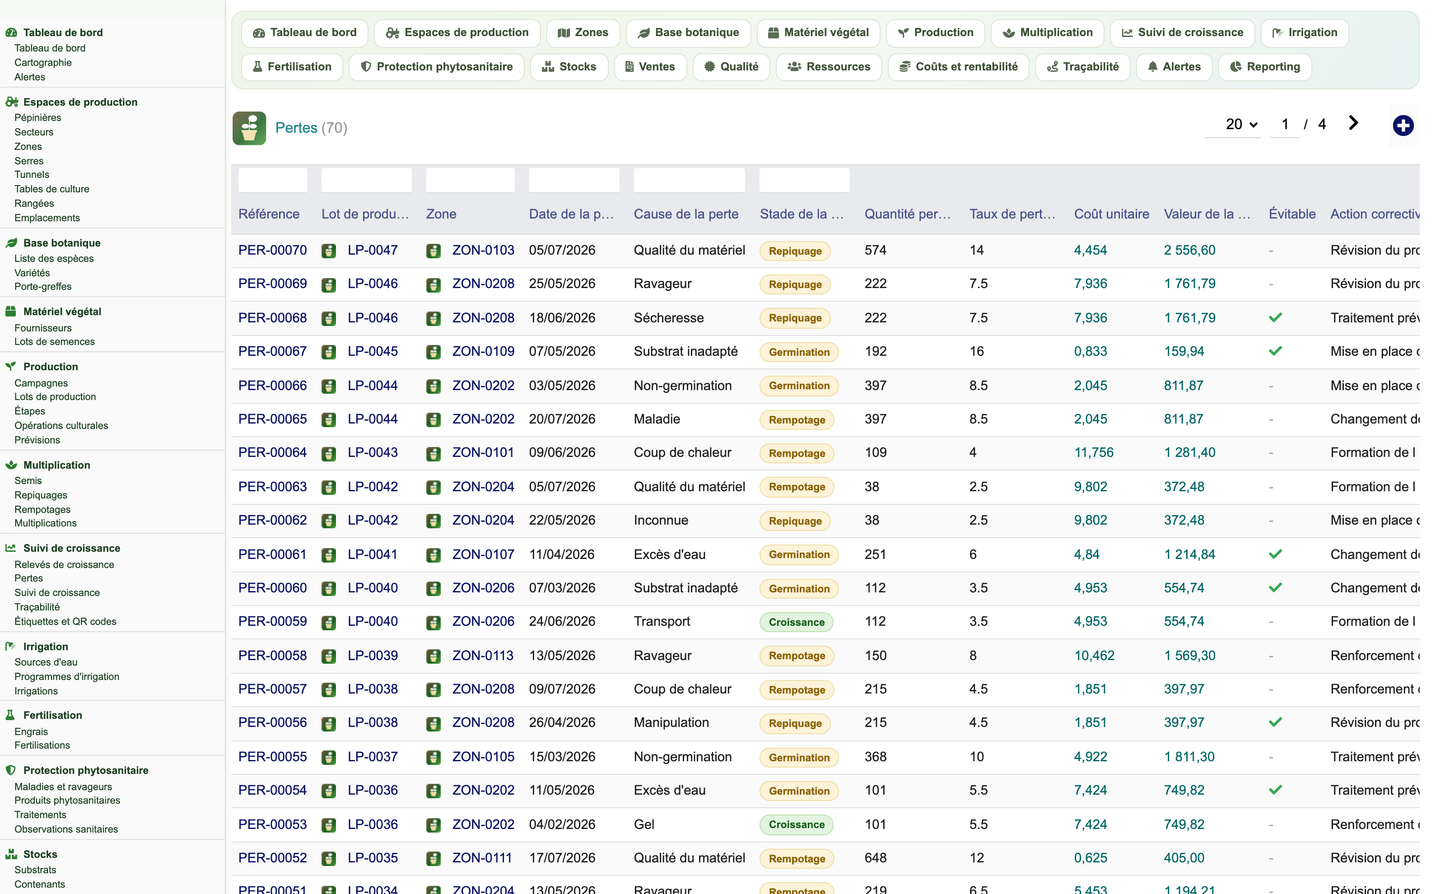Click Matériel végétal sidebar icon
Screen dimensions: 1445x894
tap(11, 312)
